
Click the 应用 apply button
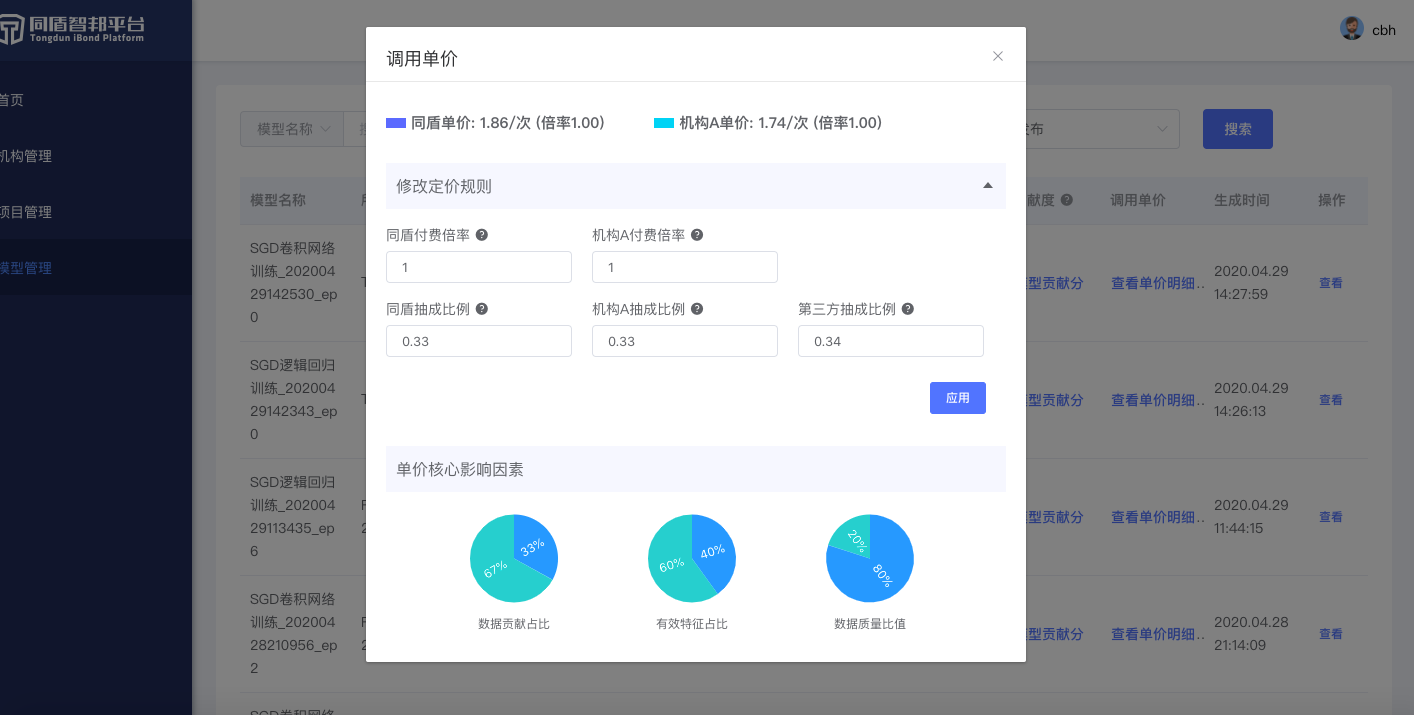957,398
